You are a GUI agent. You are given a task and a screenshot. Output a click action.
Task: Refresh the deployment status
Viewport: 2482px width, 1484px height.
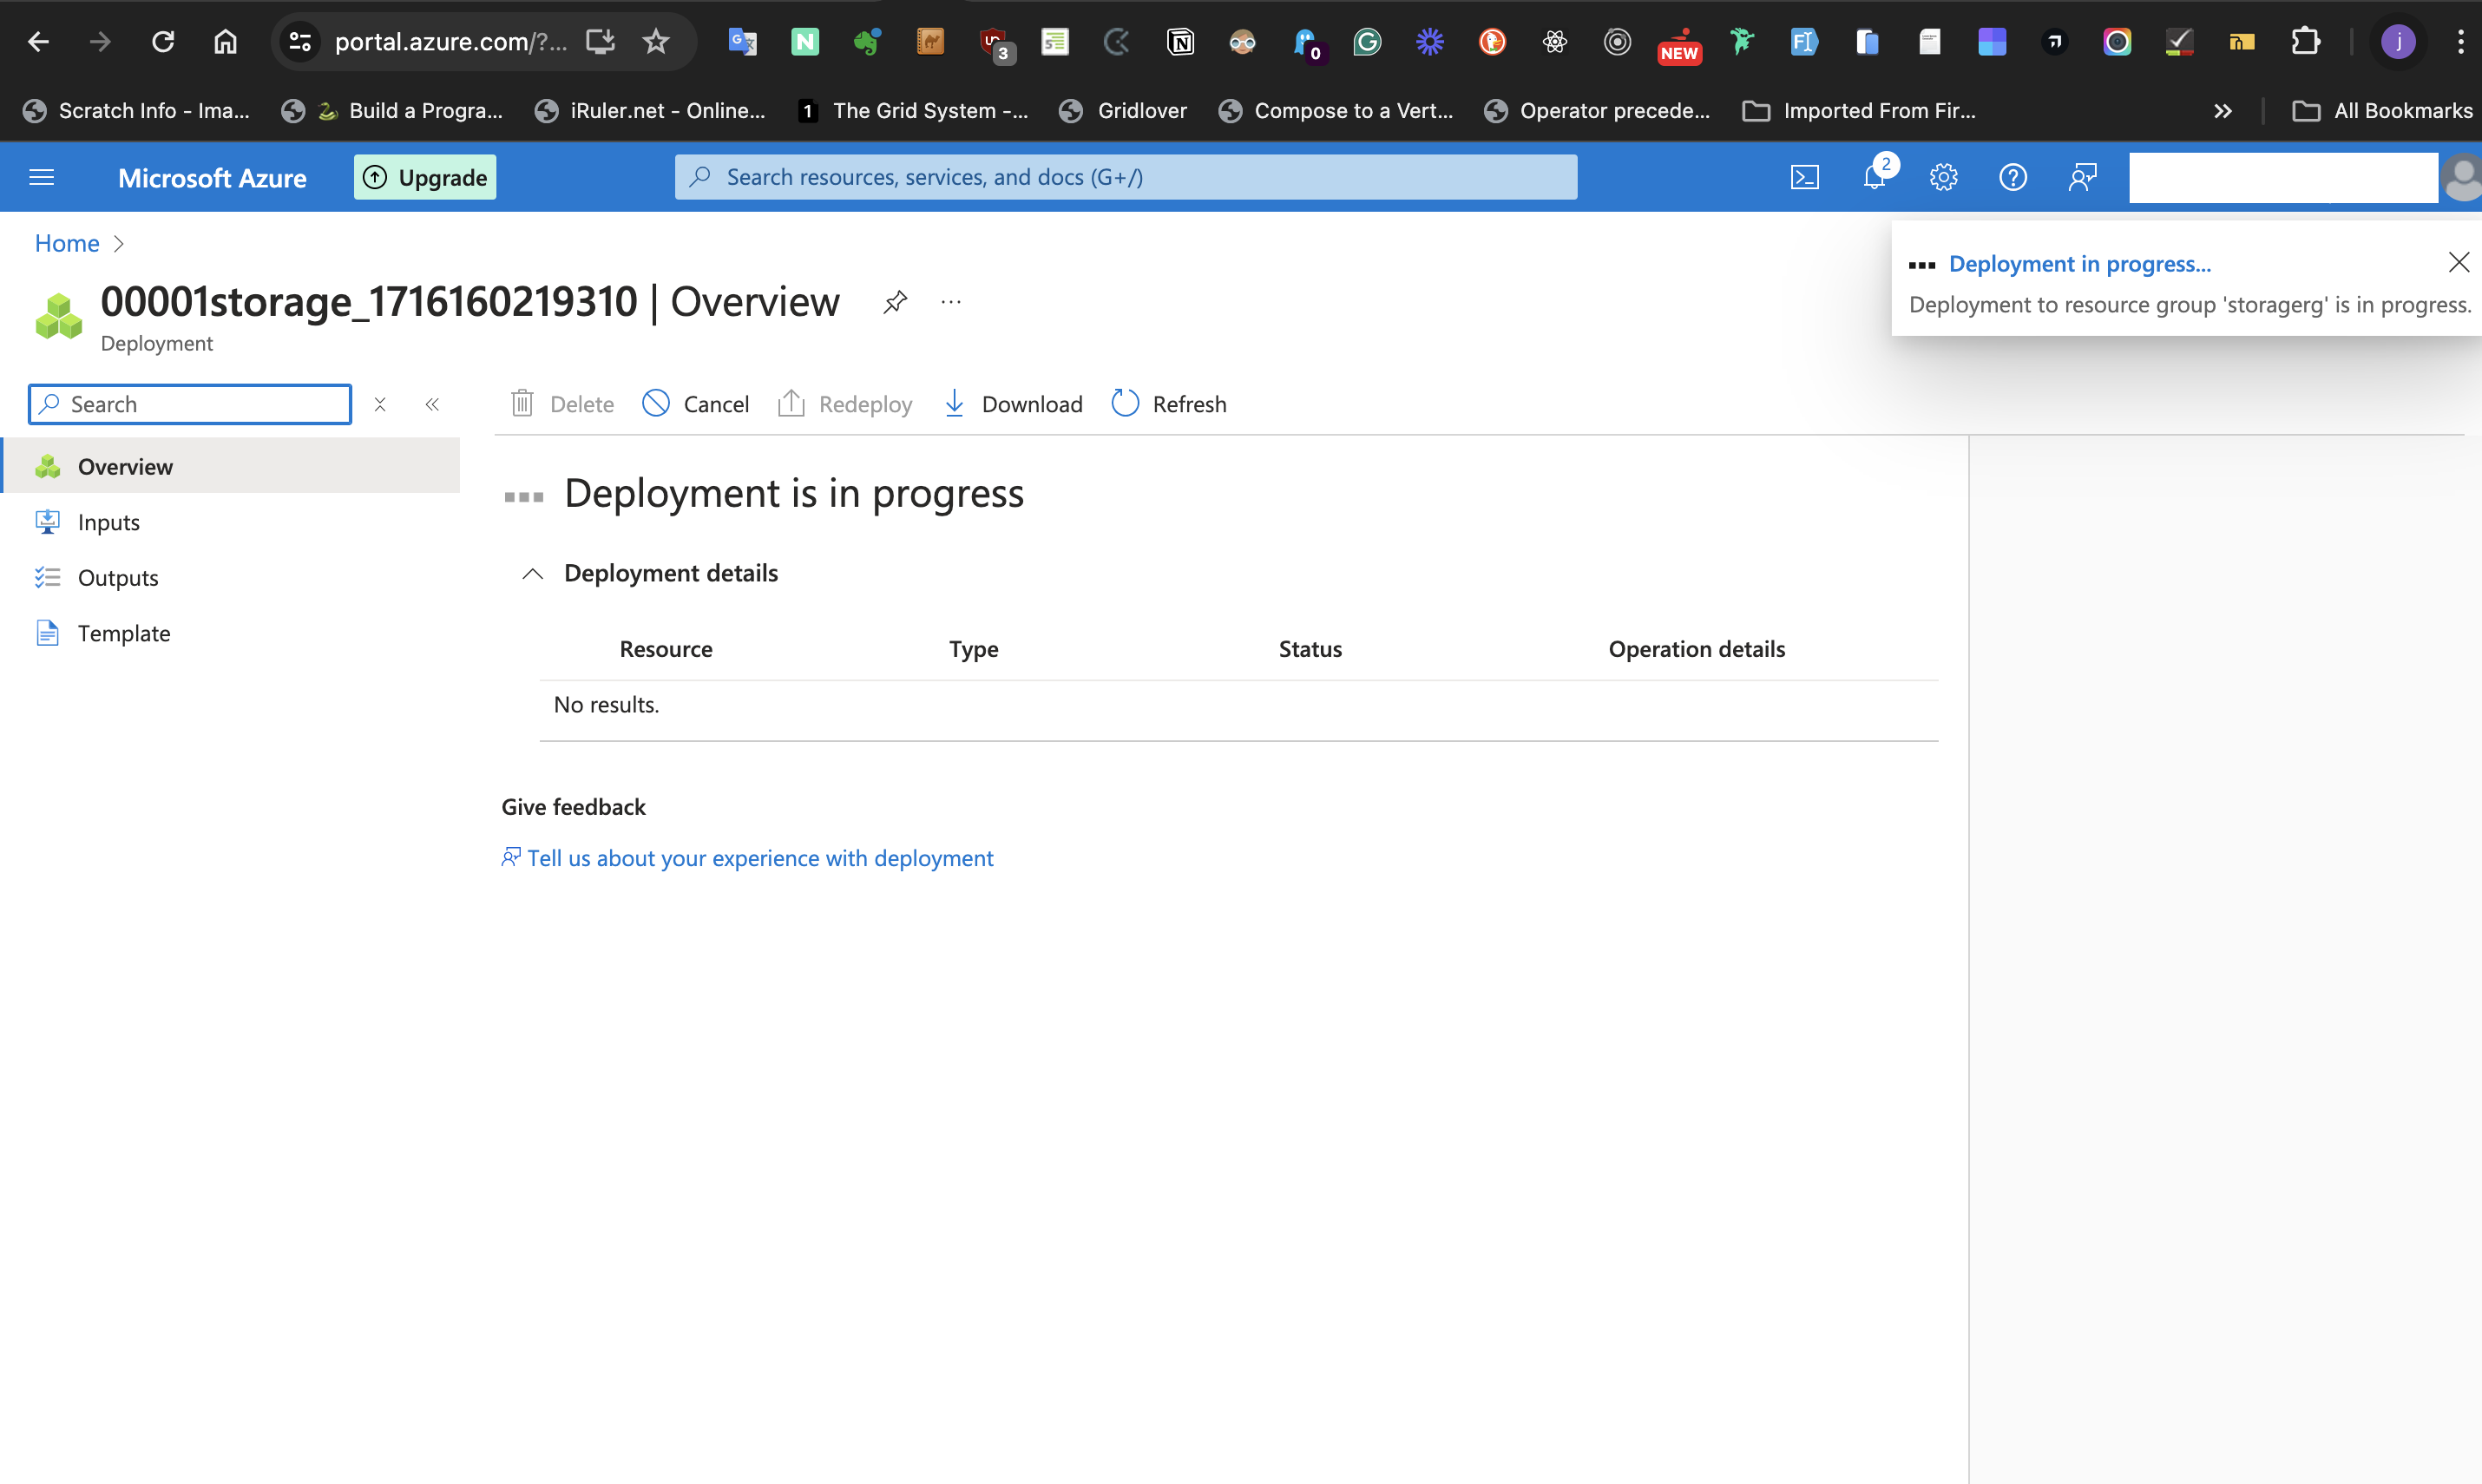[x=1167, y=403]
